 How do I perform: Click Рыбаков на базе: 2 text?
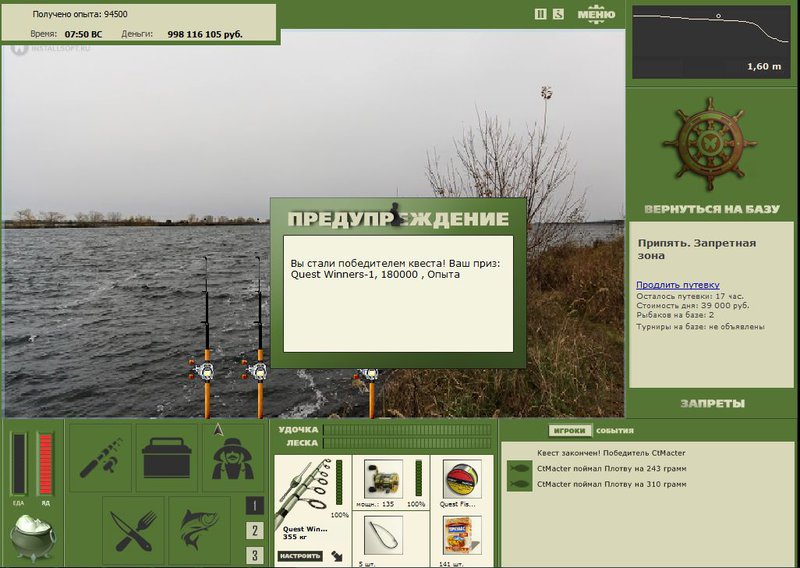pyautogui.click(x=675, y=315)
